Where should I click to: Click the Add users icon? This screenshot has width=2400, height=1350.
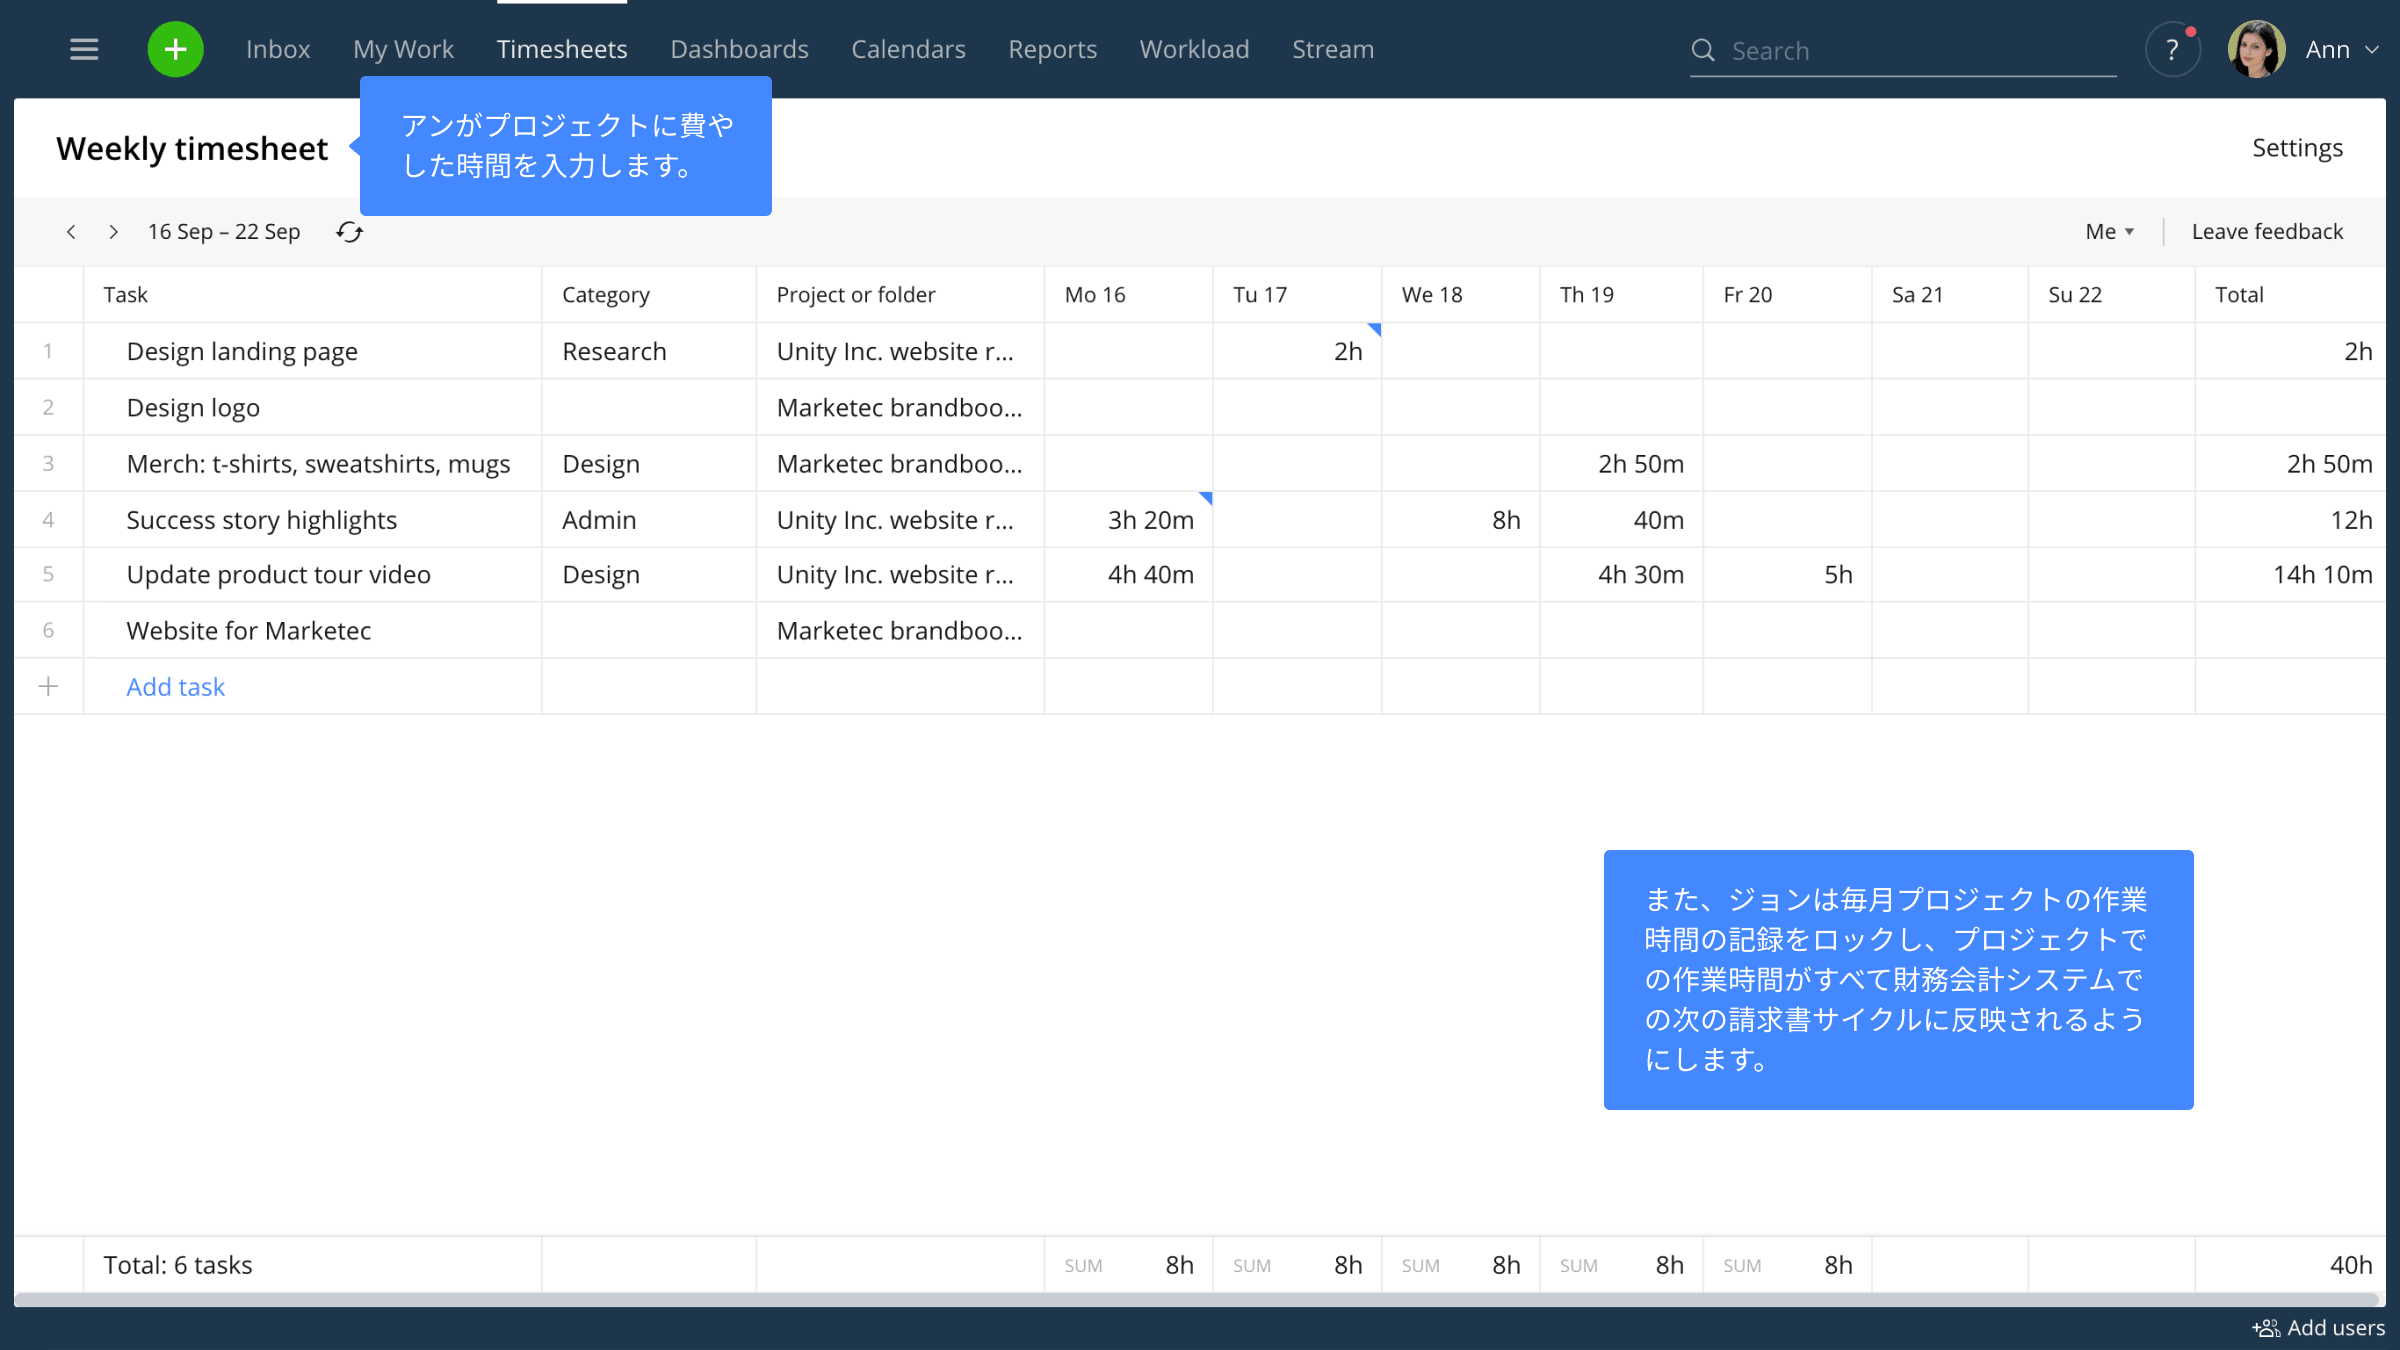(2265, 1328)
